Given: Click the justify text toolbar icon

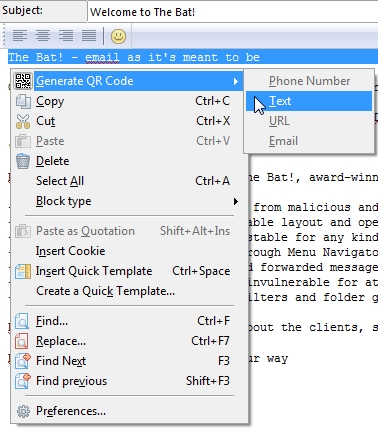Looking at the screenshot, I should (89, 36).
